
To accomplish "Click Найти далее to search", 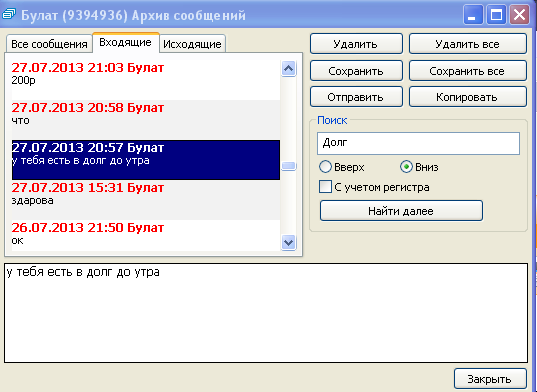I will pos(401,211).
